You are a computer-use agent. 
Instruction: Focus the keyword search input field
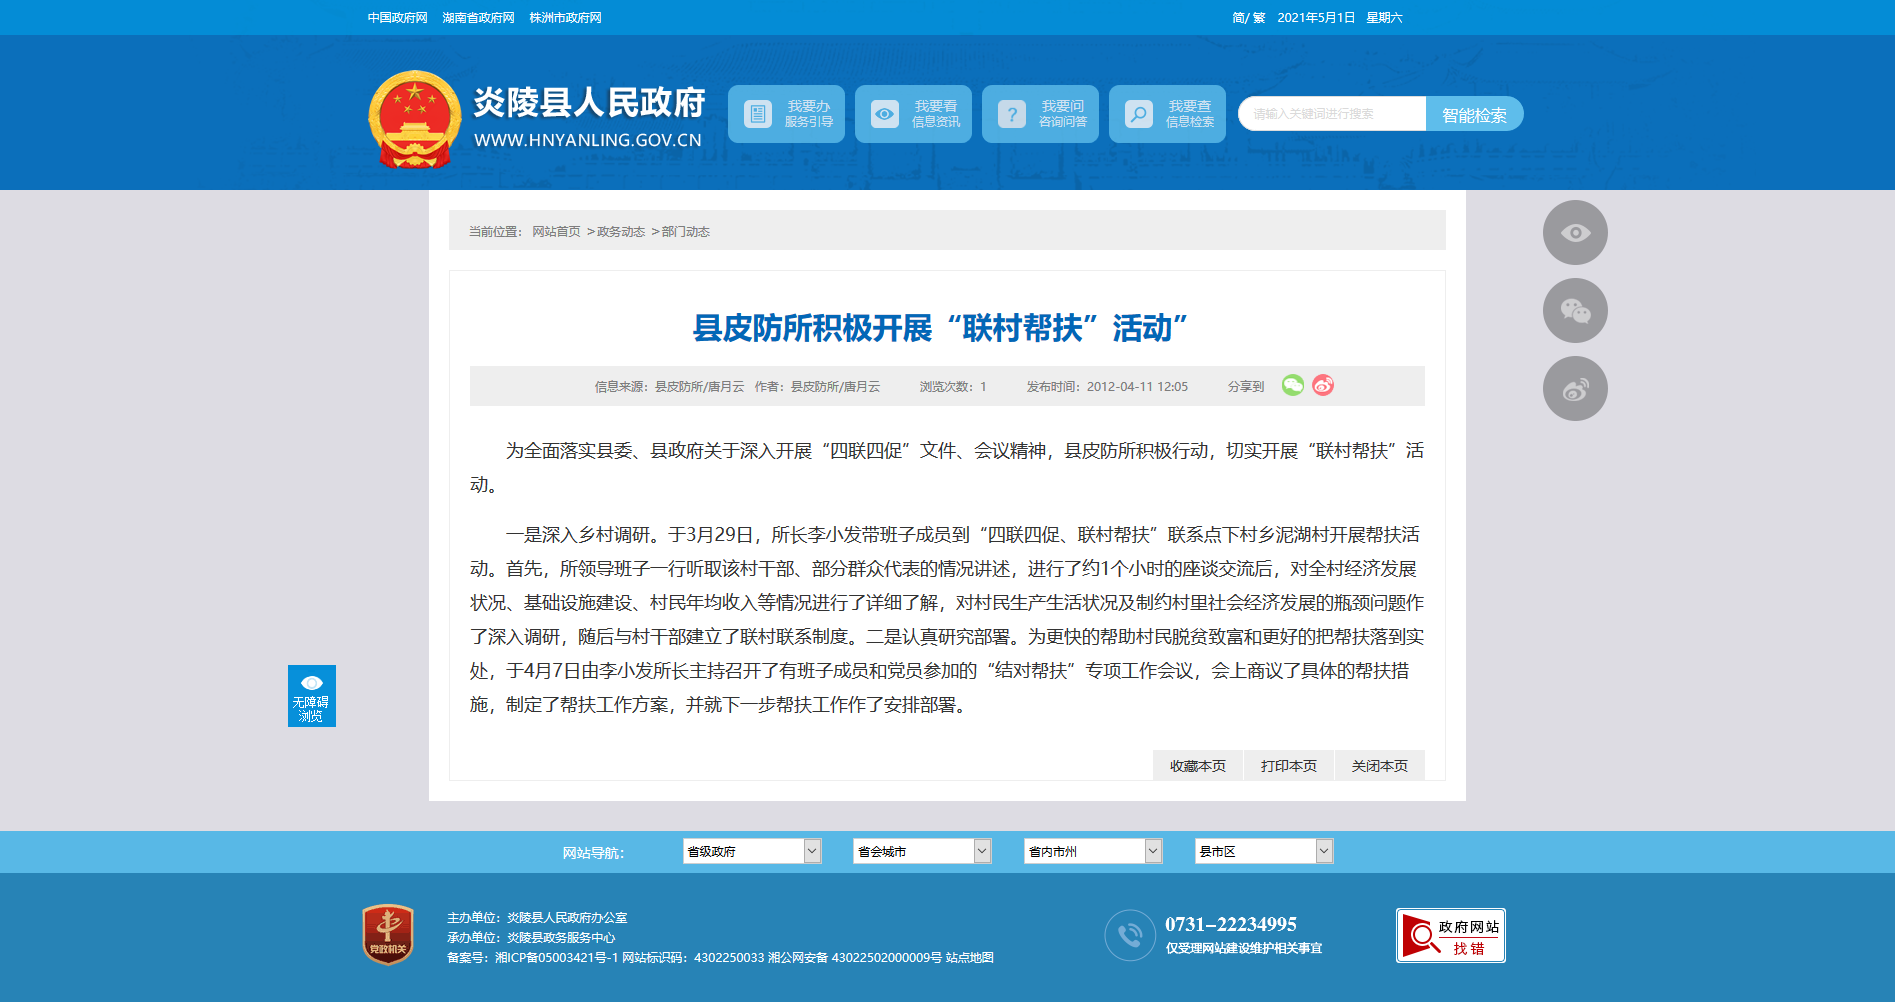1332,114
